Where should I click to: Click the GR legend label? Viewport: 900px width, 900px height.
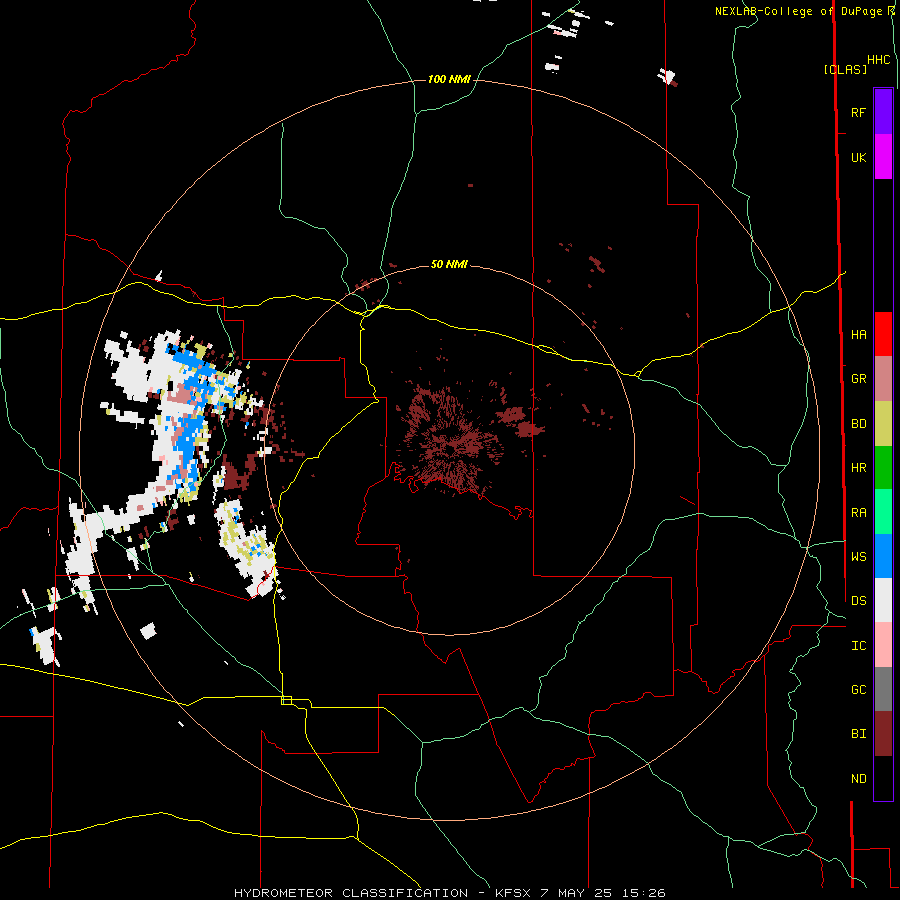click(858, 379)
